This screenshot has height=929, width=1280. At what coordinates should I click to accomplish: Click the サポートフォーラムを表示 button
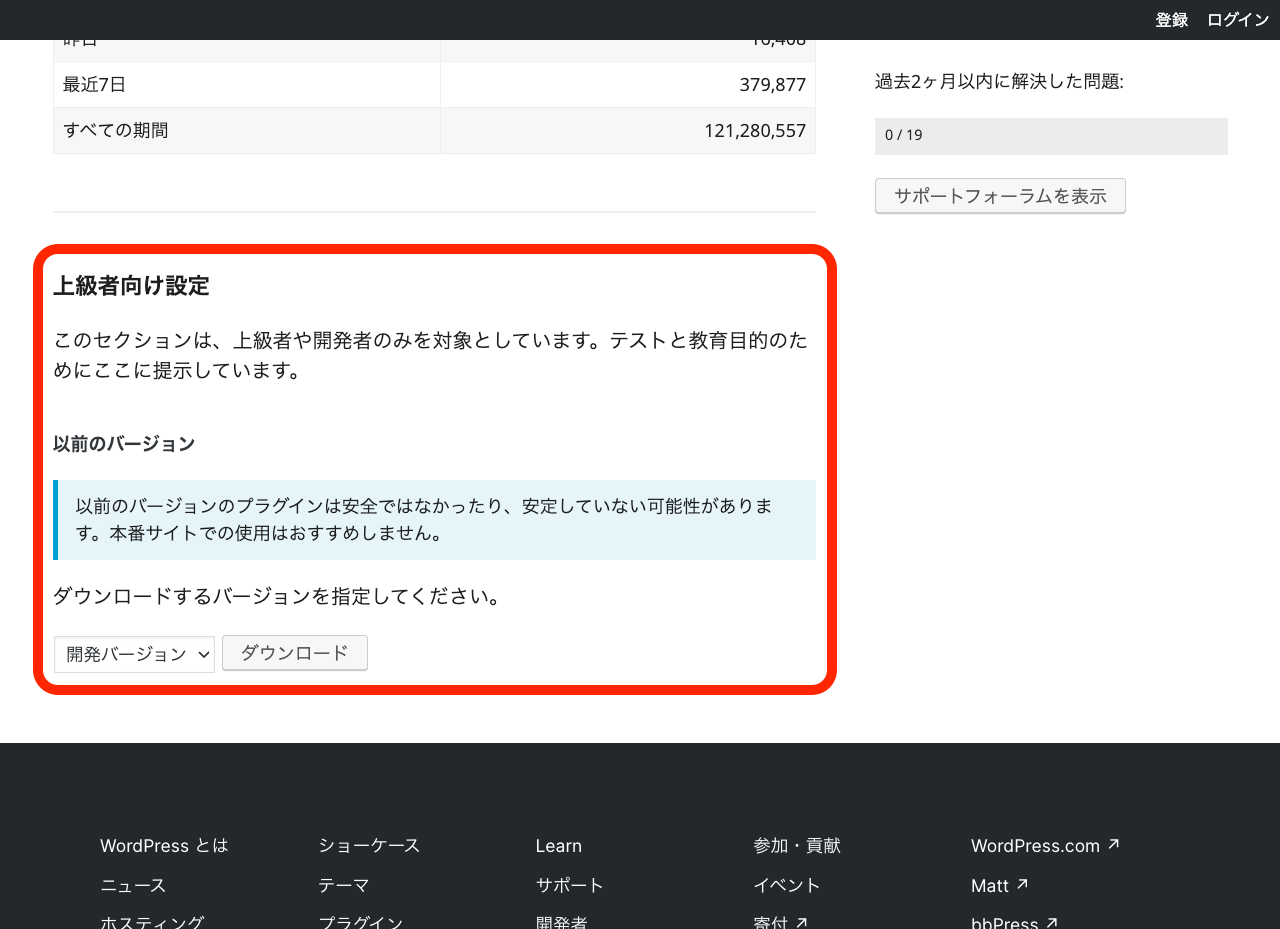pos(1000,196)
